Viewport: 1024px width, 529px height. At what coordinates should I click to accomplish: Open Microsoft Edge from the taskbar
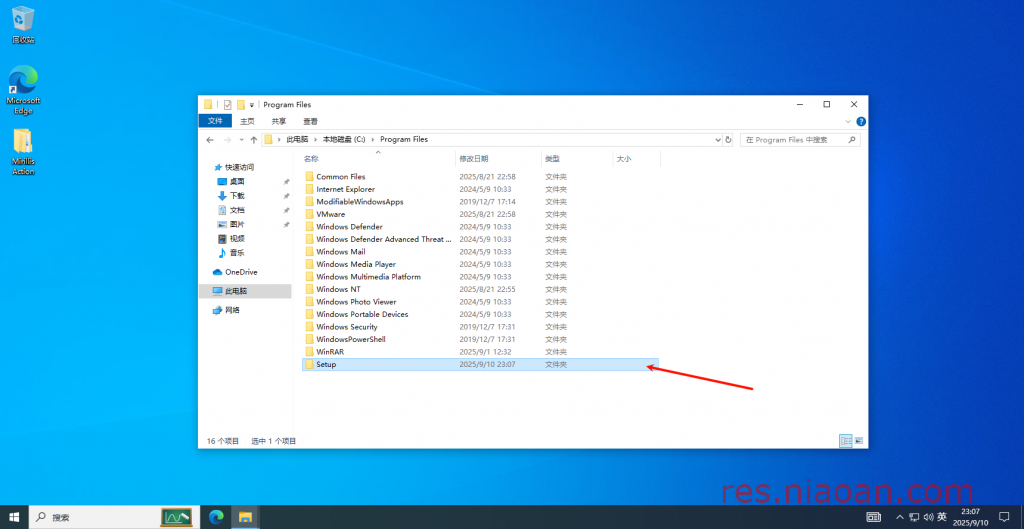coord(216,517)
